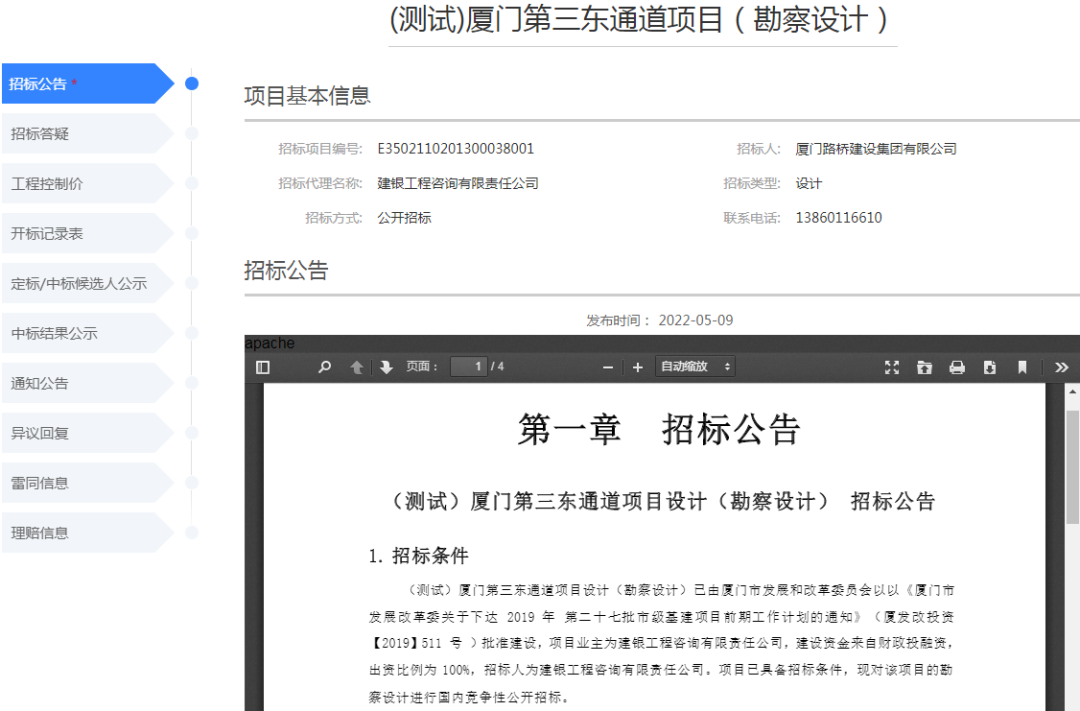Viewport: 1080px width, 711px height.
Task: Toggle the PDF viewer sidebar
Action: (263, 367)
